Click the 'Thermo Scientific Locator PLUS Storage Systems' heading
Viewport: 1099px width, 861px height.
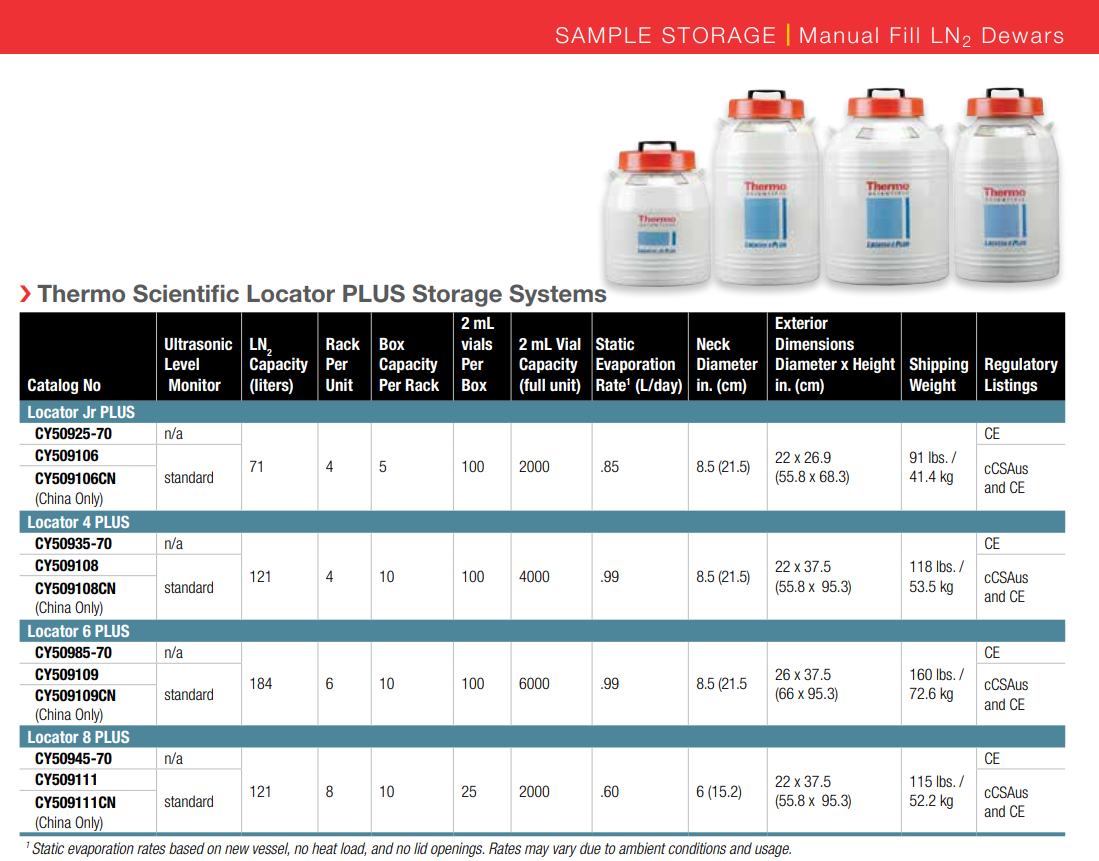pyautogui.click(x=322, y=294)
